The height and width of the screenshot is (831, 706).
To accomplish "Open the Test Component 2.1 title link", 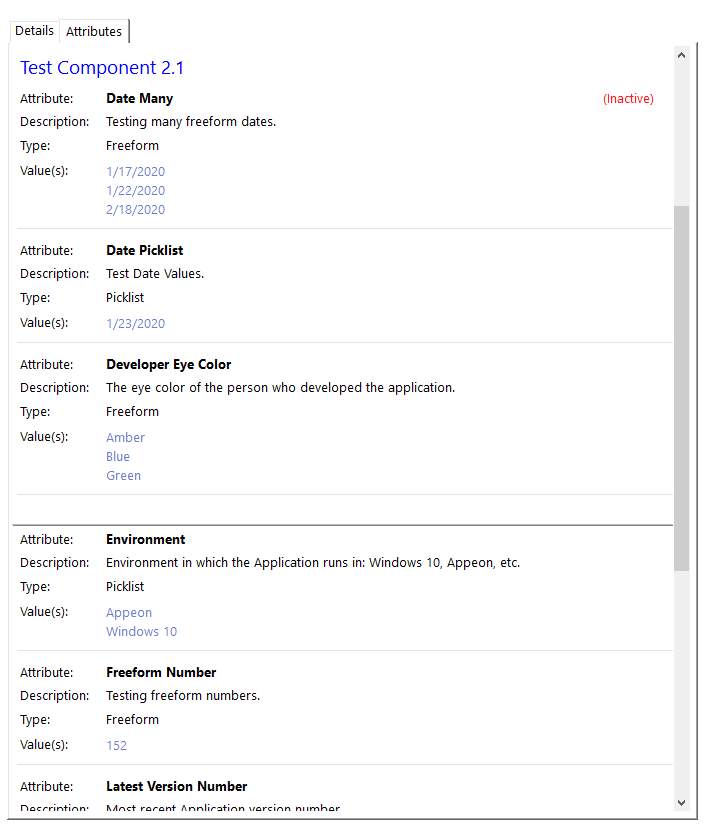I will point(102,68).
